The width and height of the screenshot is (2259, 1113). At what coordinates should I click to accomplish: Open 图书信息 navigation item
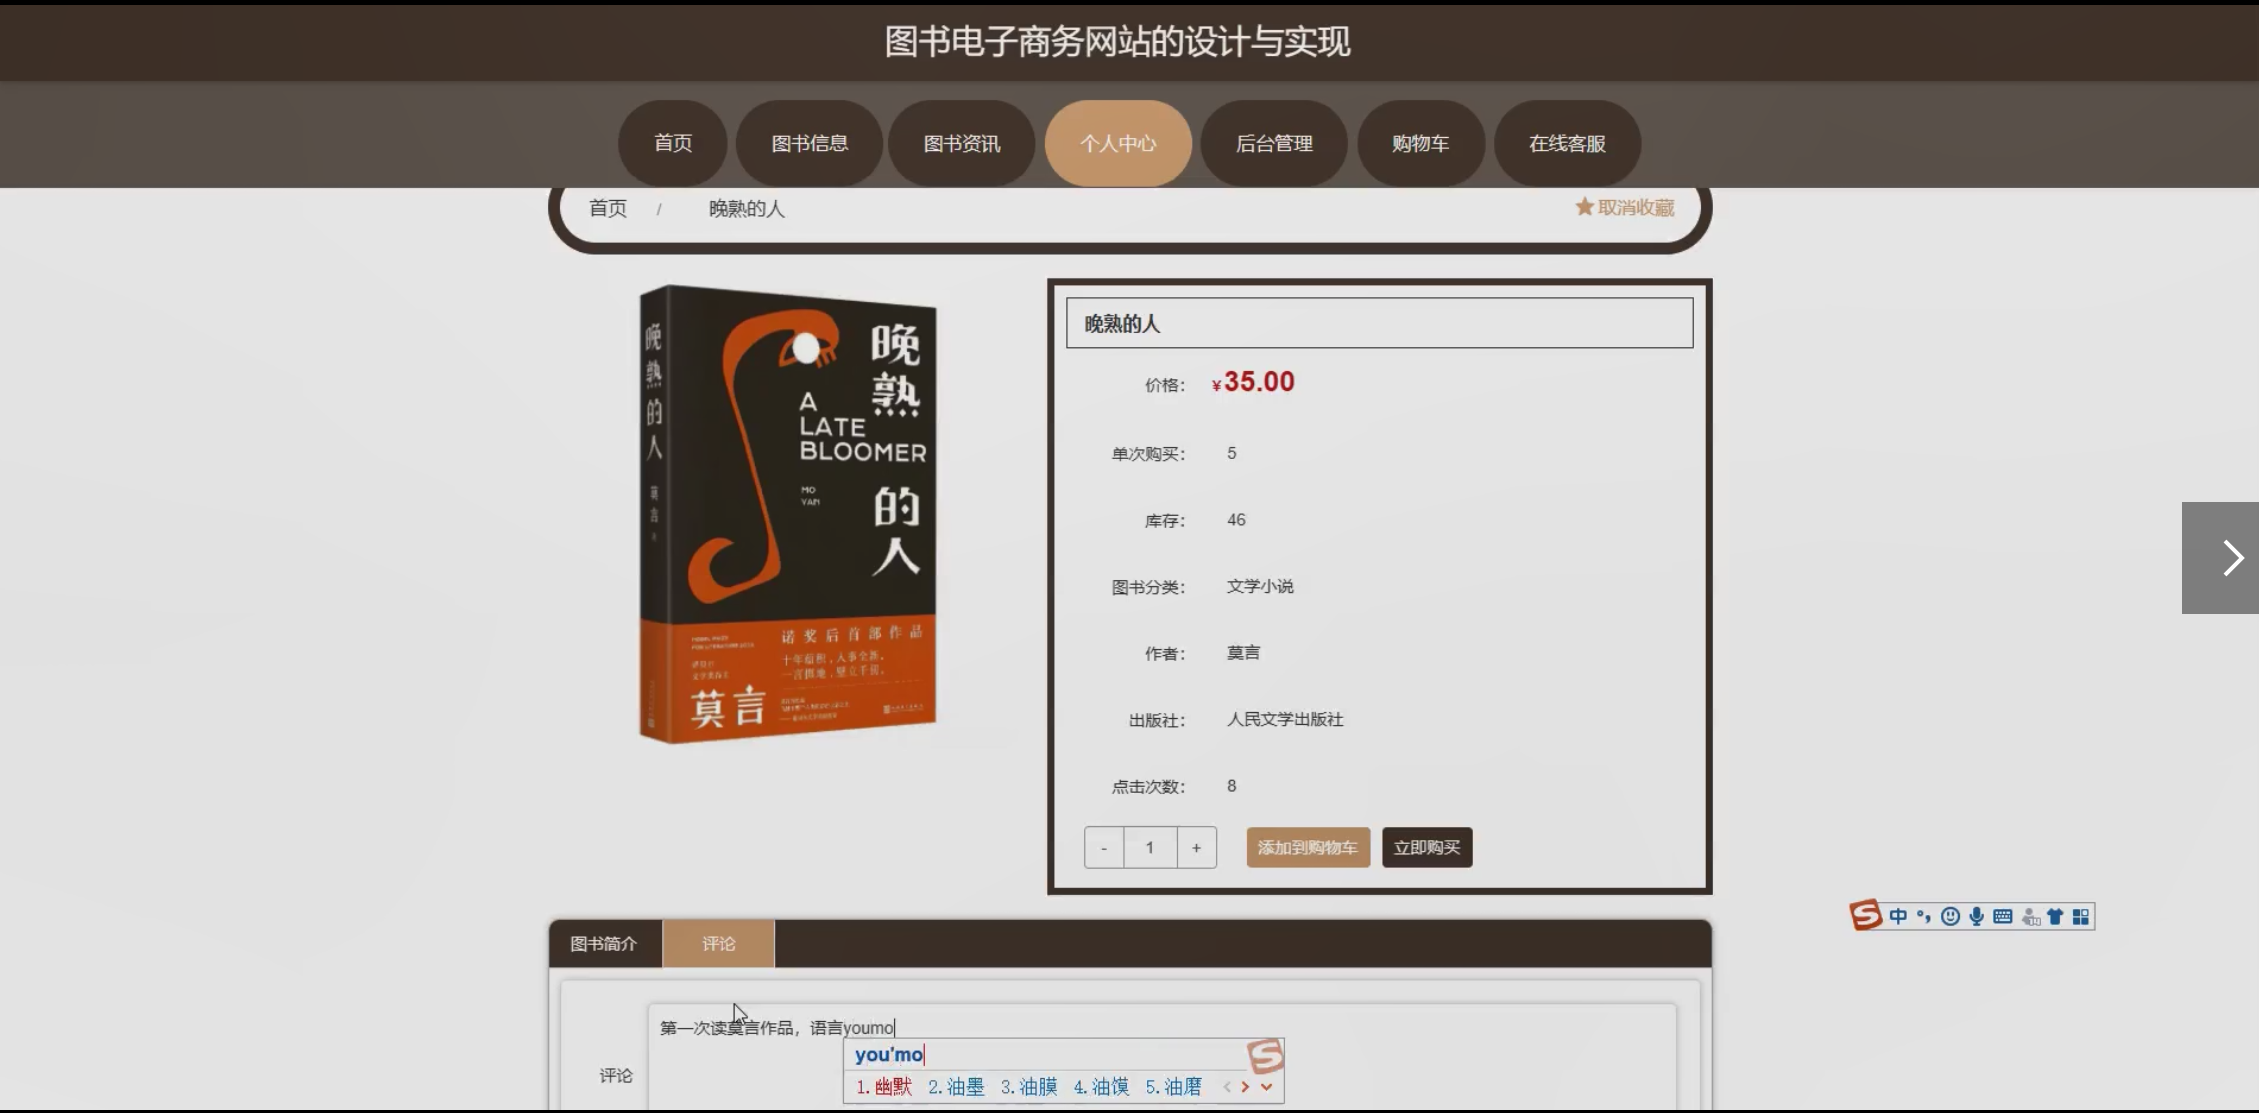coord(810,143)
